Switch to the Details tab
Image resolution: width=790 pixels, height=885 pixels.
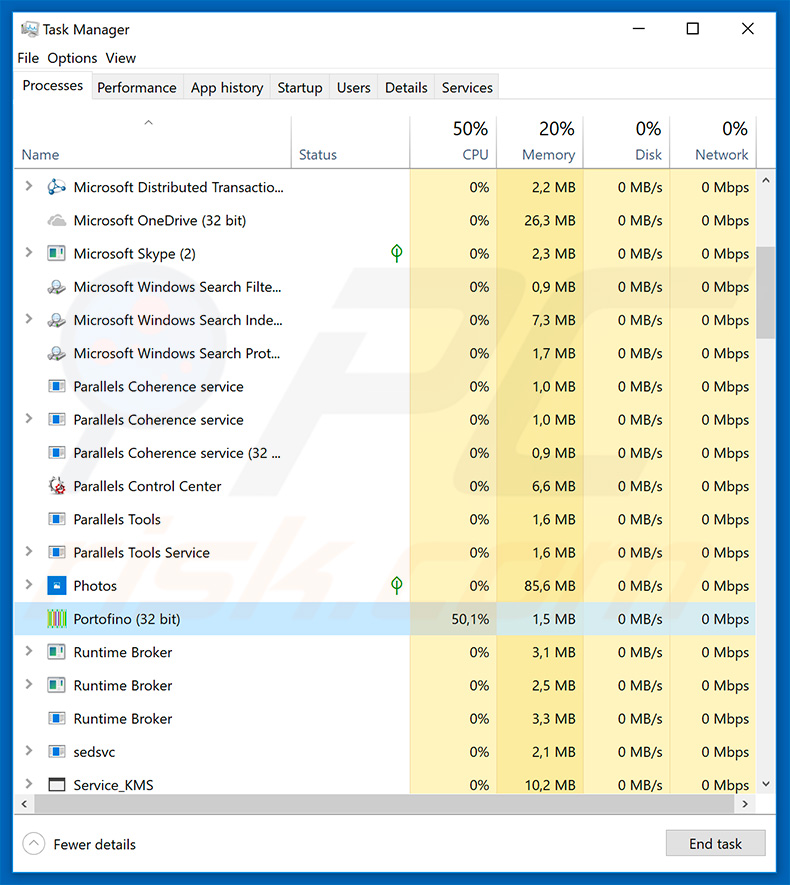tap(406, 87)
